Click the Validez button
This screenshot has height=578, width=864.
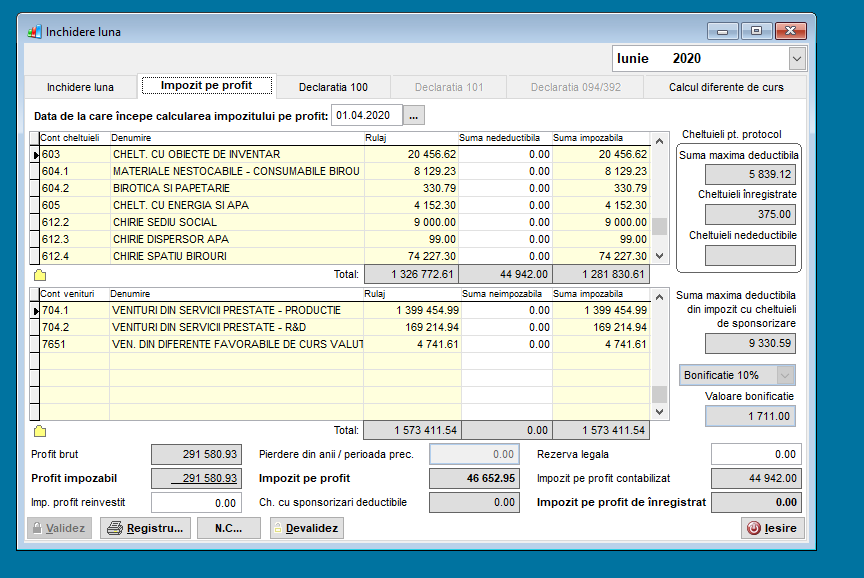(60, 528)
